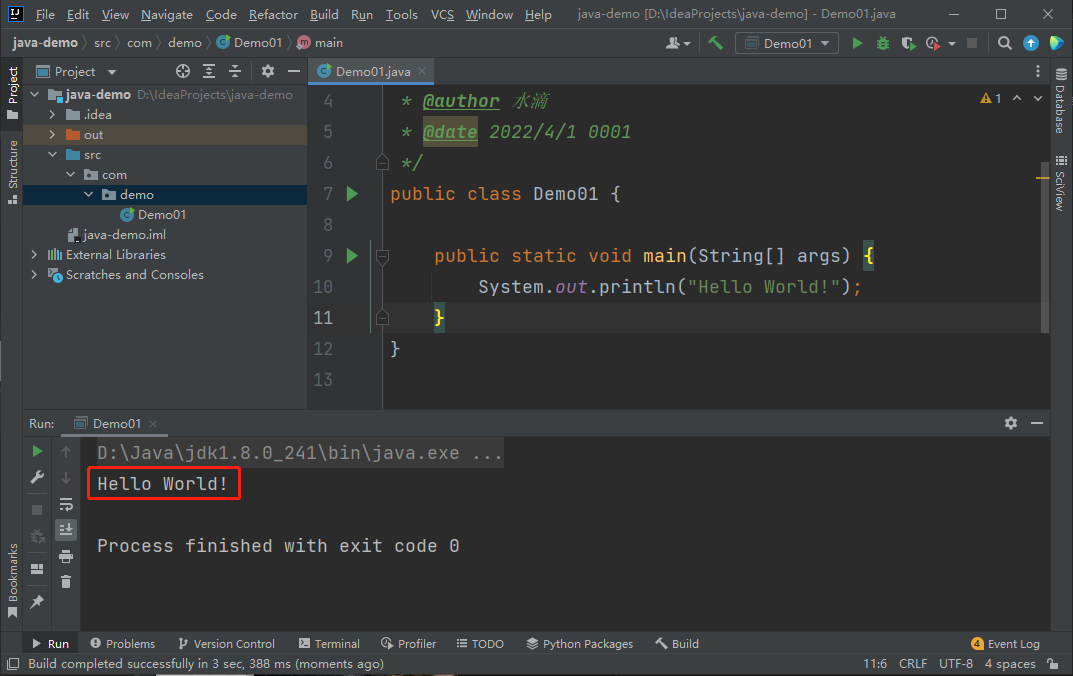Viewport: 1073px width, 676px height.
Task: Click the 4 spaces indent setting
Action: pos(1010,664)
